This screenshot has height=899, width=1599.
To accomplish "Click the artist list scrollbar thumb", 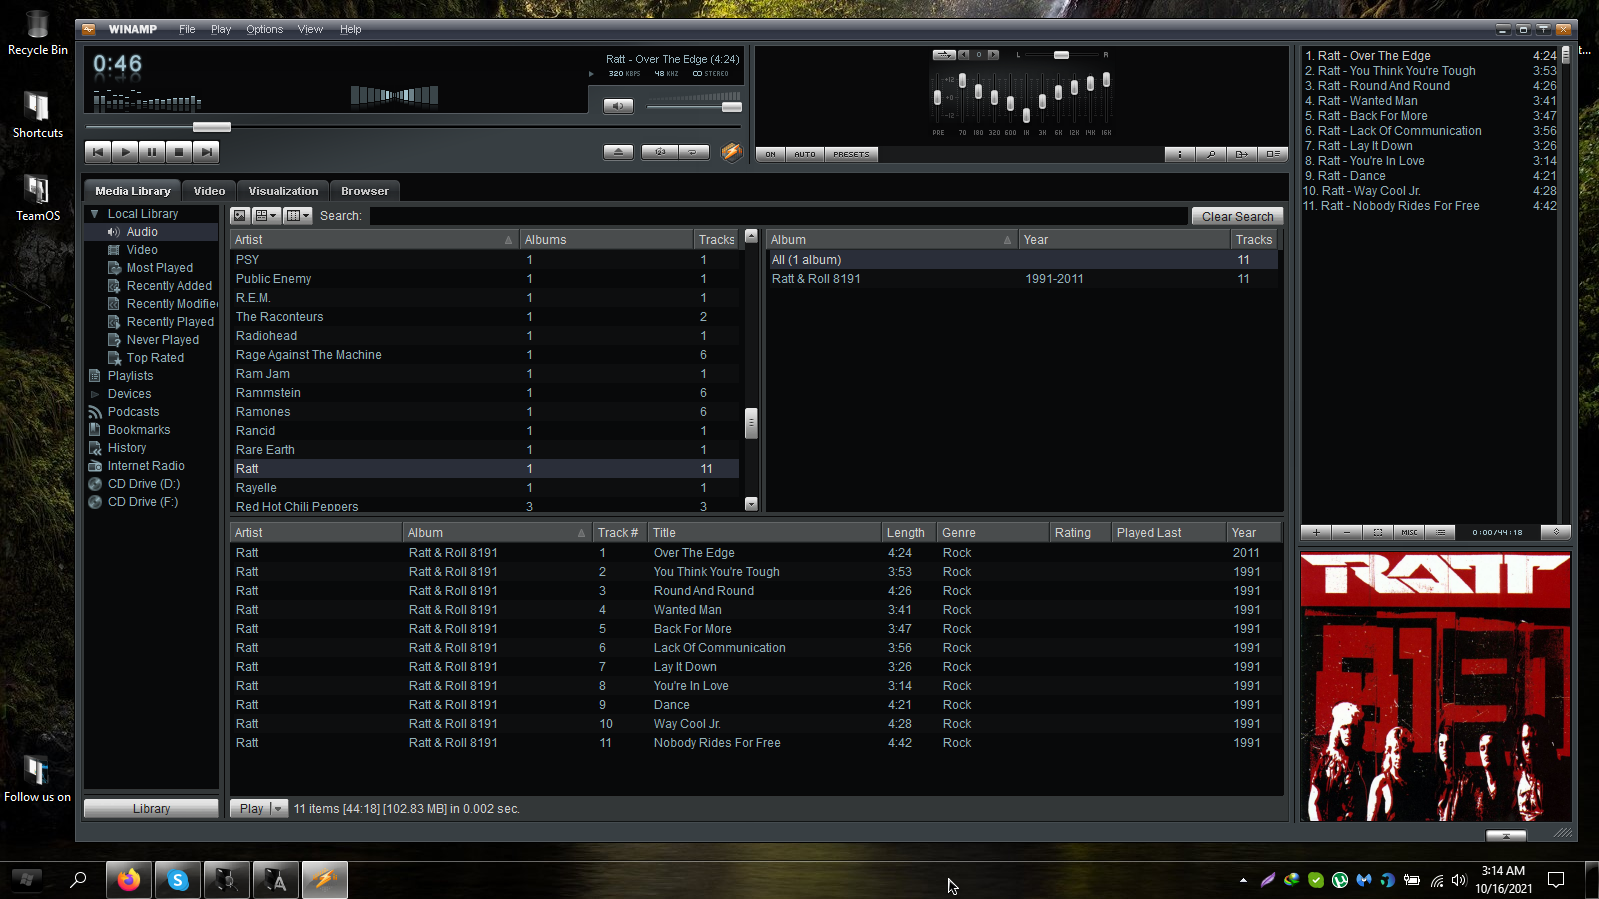I will (751, 423).
